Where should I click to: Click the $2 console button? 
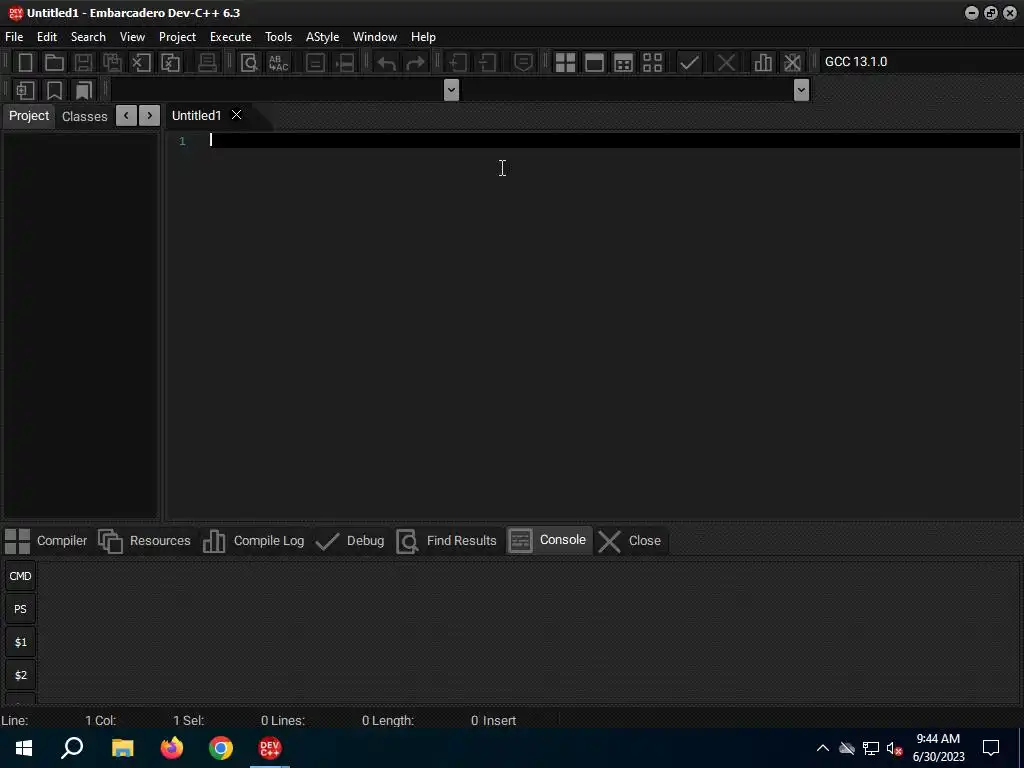(20, 675)
